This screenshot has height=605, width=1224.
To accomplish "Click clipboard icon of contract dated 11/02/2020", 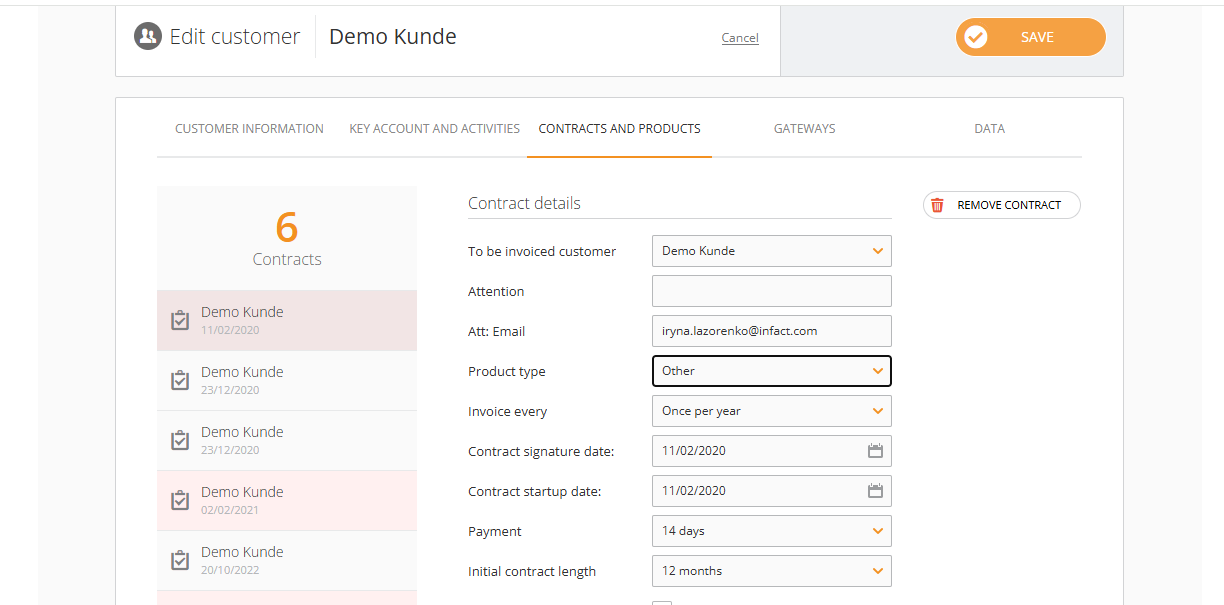I will pyautogui.click(x=180, y=320).
